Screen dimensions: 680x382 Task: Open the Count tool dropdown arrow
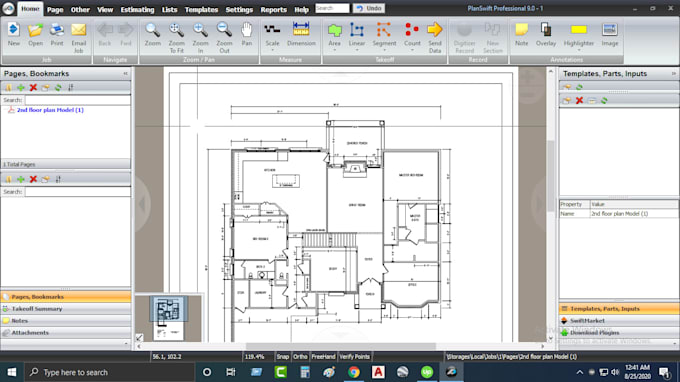click(412, 50)
